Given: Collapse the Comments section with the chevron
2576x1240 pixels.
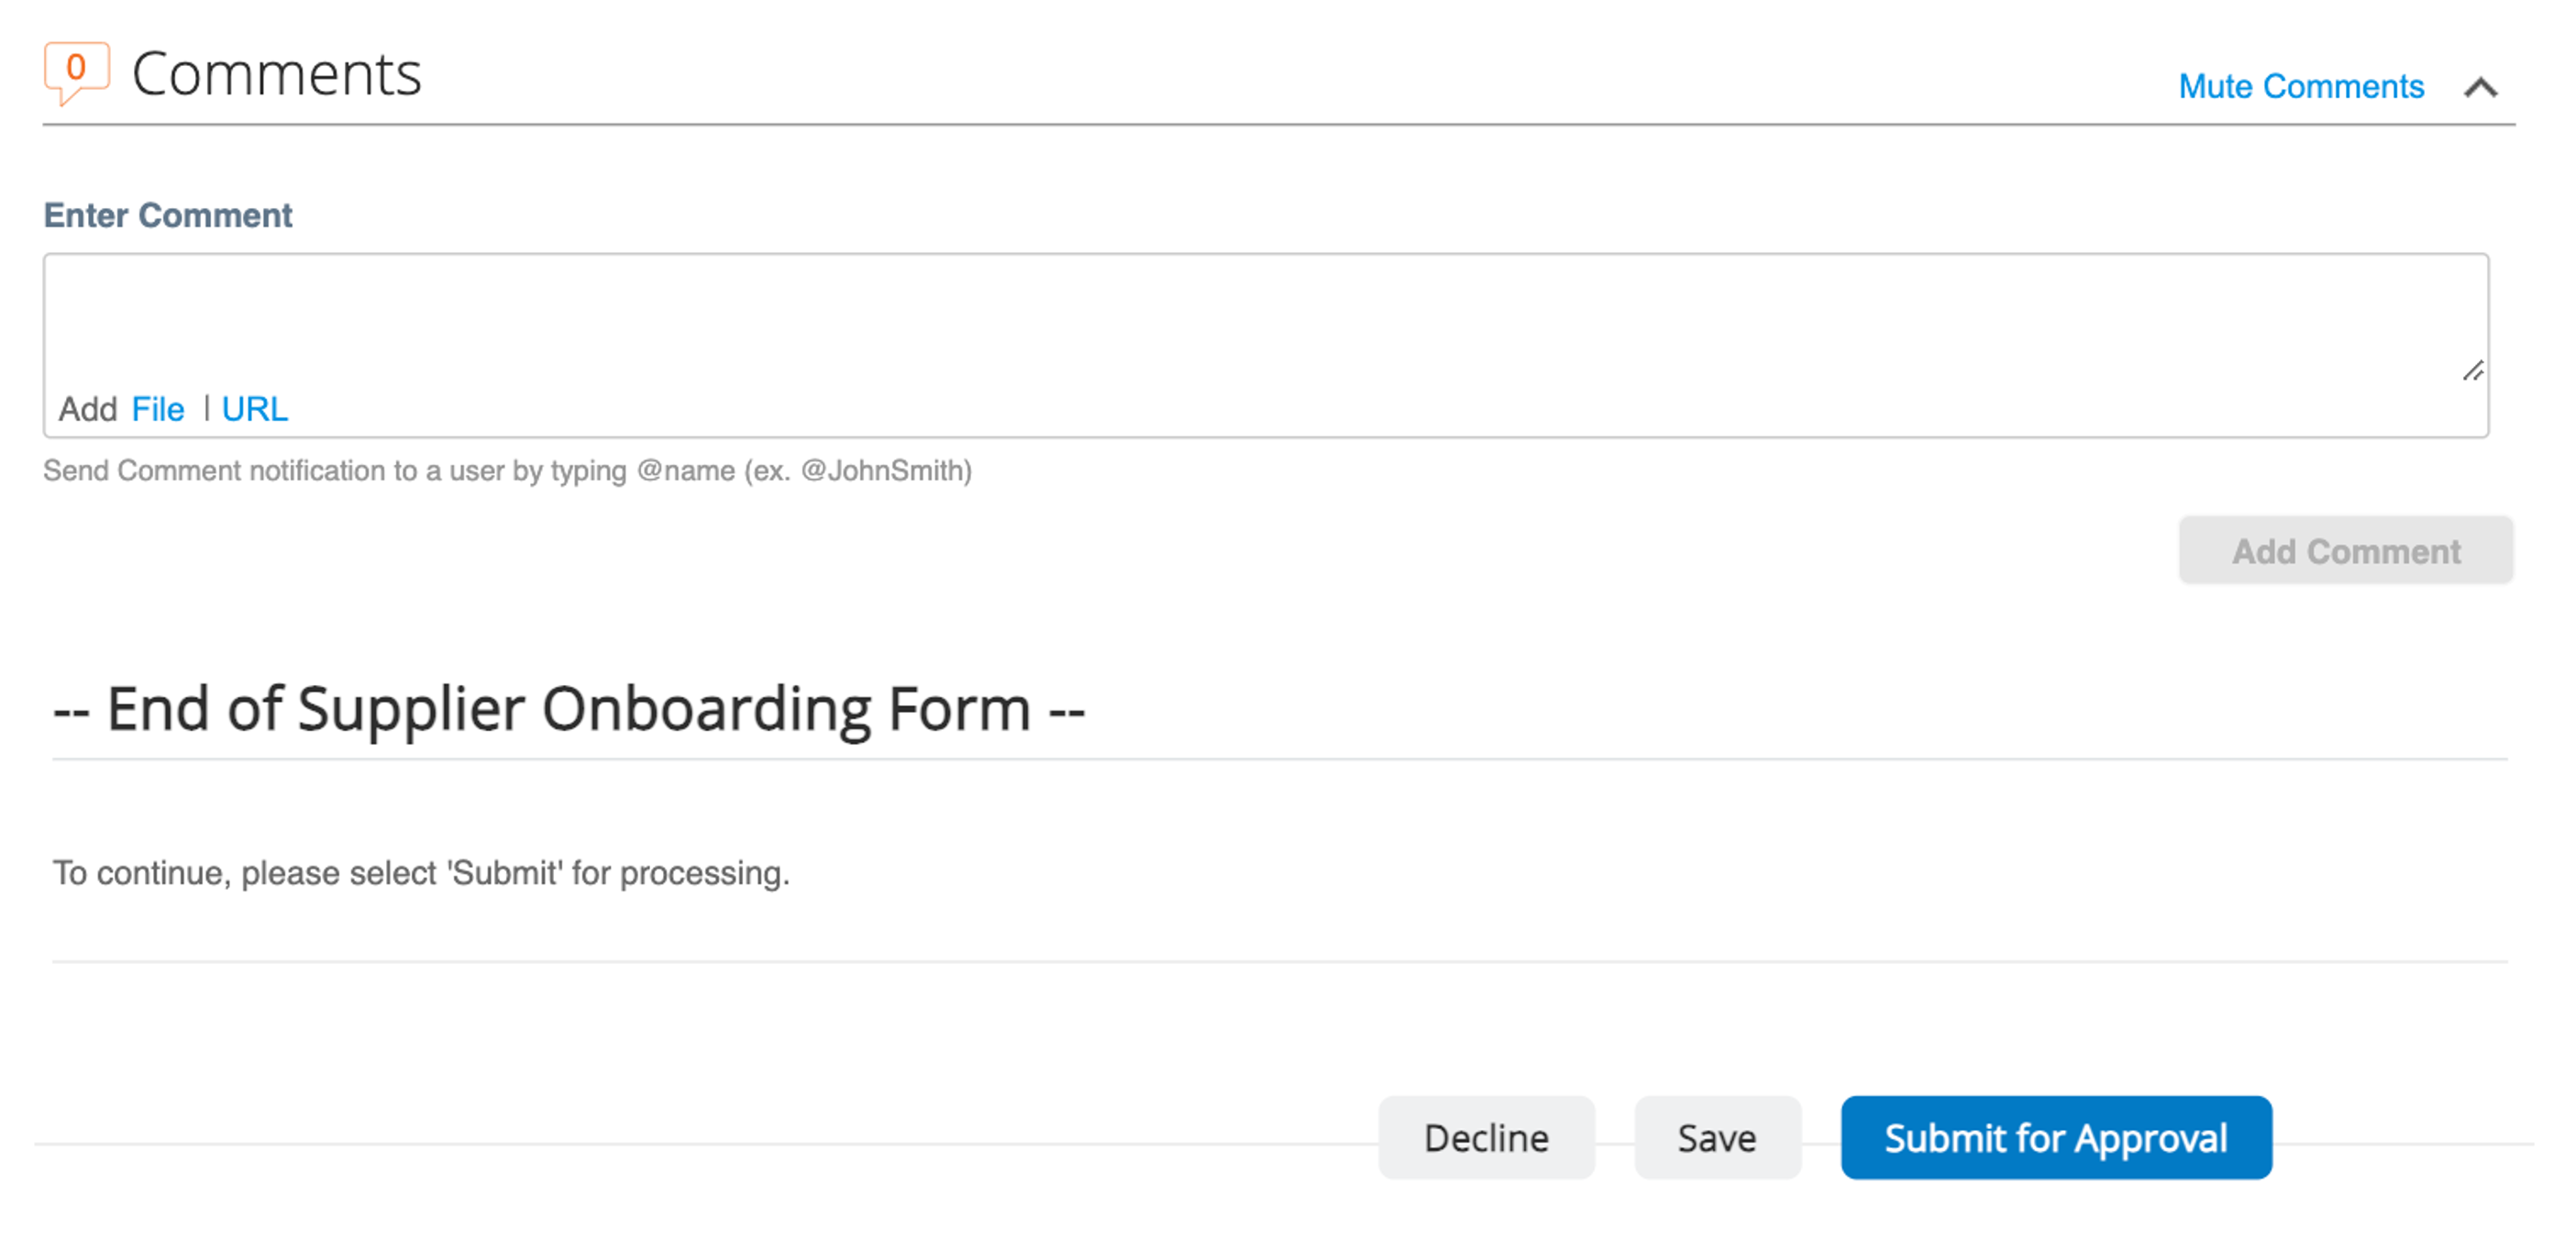Looking at the screenshot, I should [x=2480, y=88].
